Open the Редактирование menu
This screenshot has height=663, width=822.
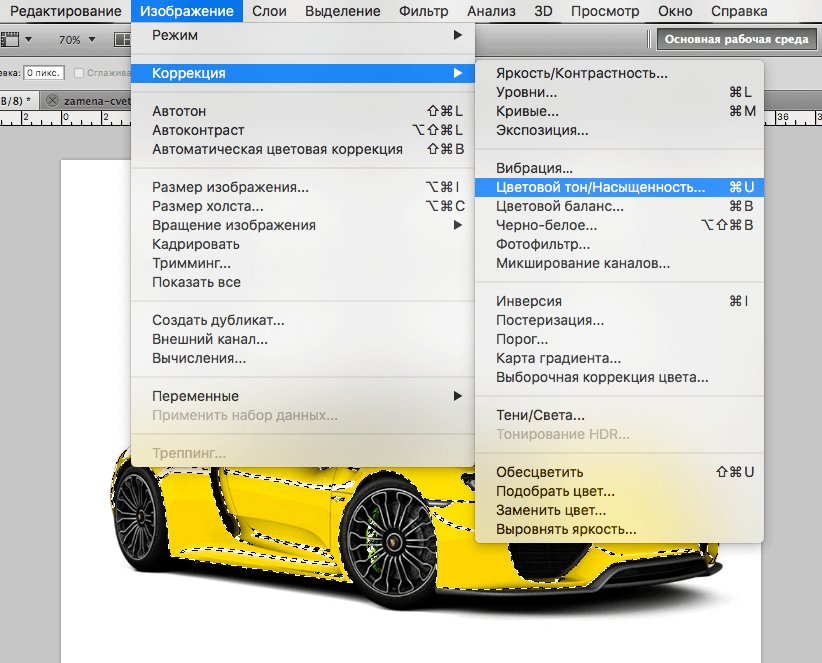tap(66, 11)
